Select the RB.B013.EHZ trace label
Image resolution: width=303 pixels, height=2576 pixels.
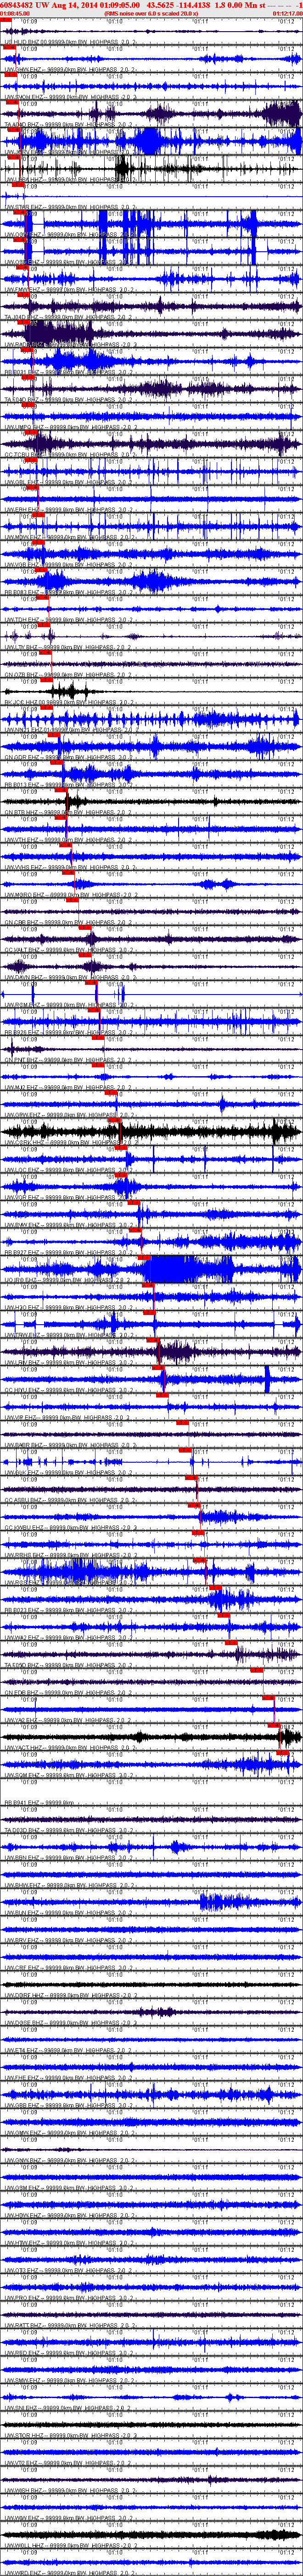(69, 785)
